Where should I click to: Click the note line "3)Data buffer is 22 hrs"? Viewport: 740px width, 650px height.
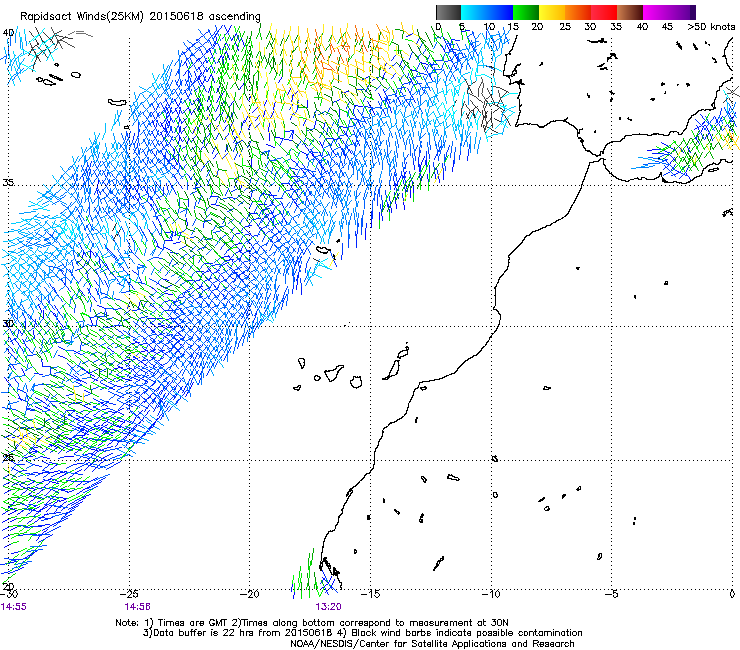pos(362,633)
